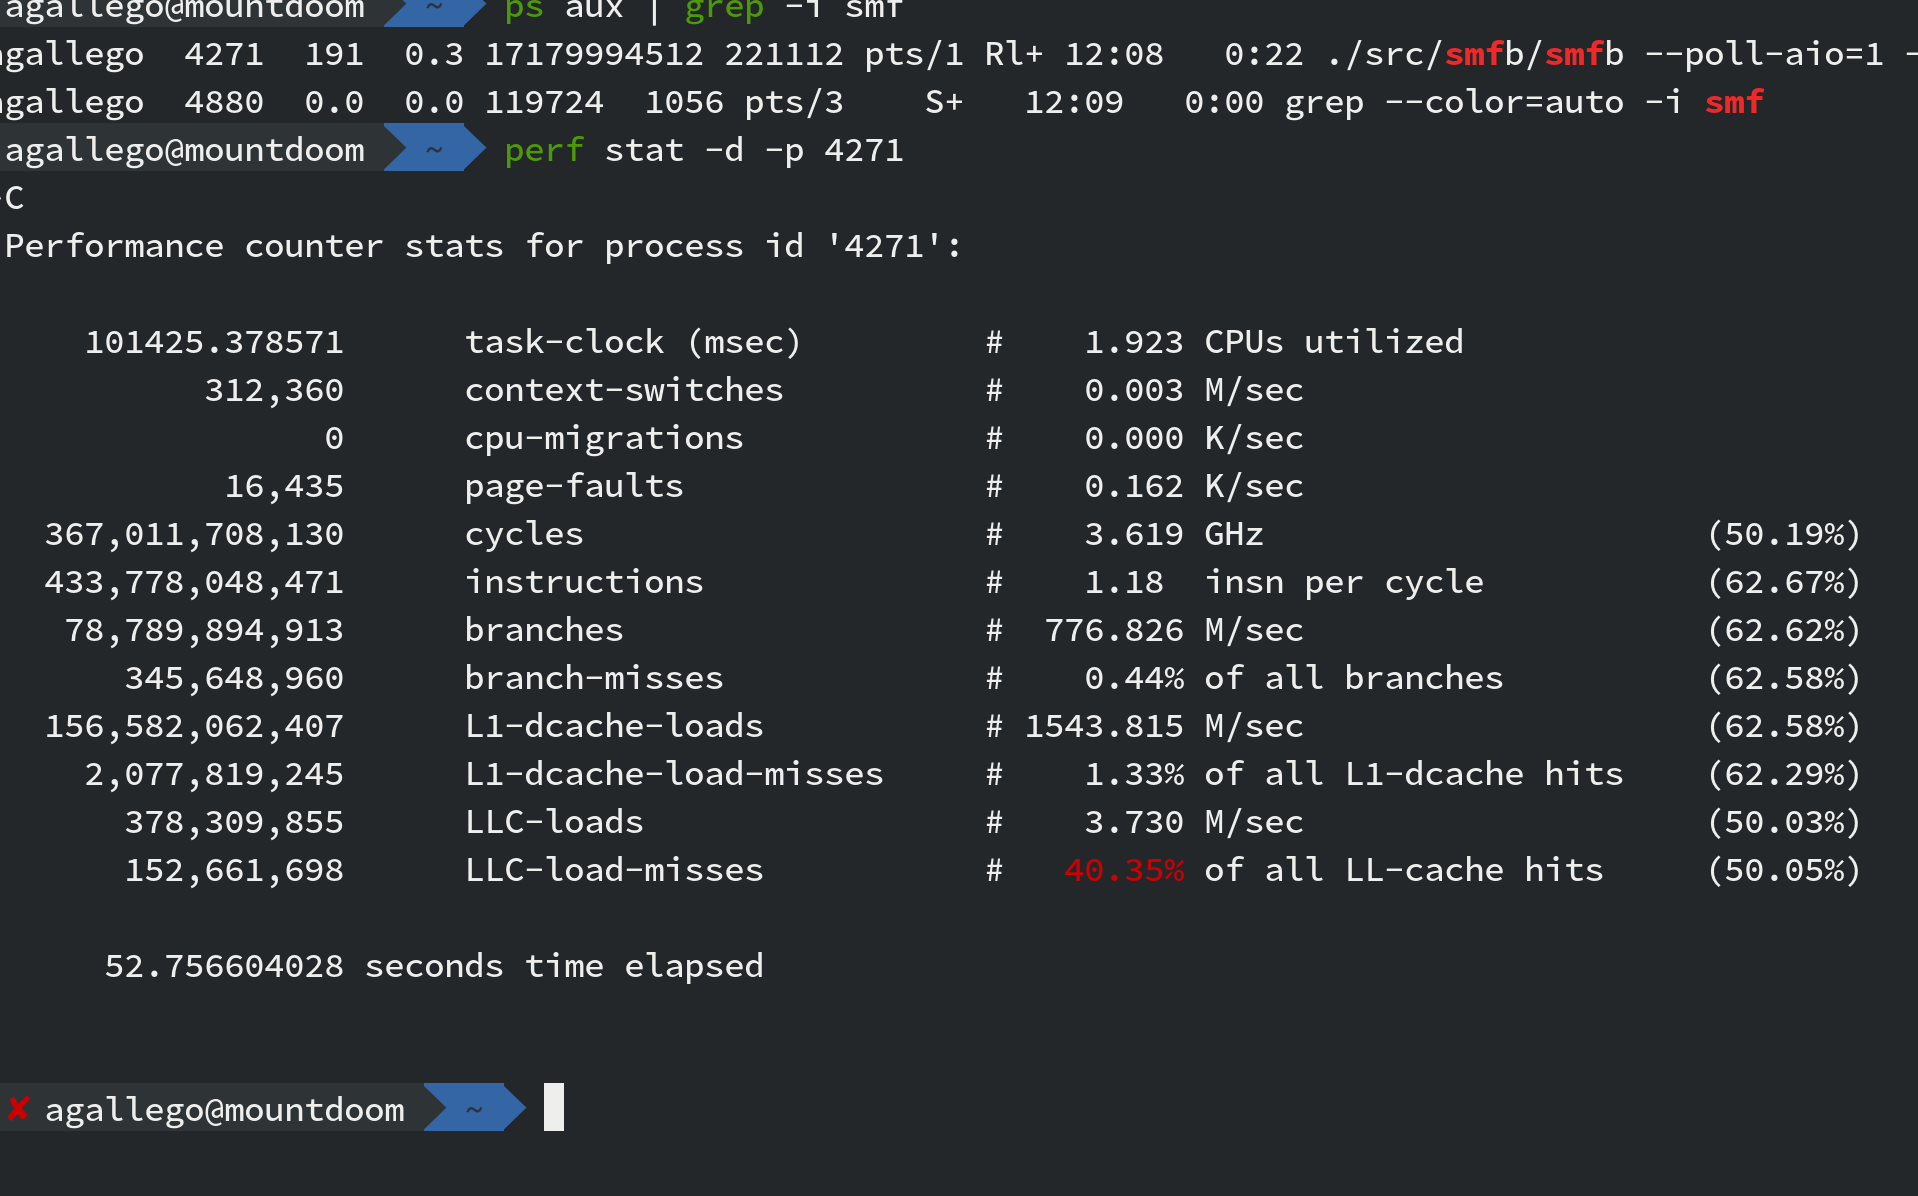Click the task-clock (msec) counter label
Screen dimensions: 1918x1196
(633, 342)
